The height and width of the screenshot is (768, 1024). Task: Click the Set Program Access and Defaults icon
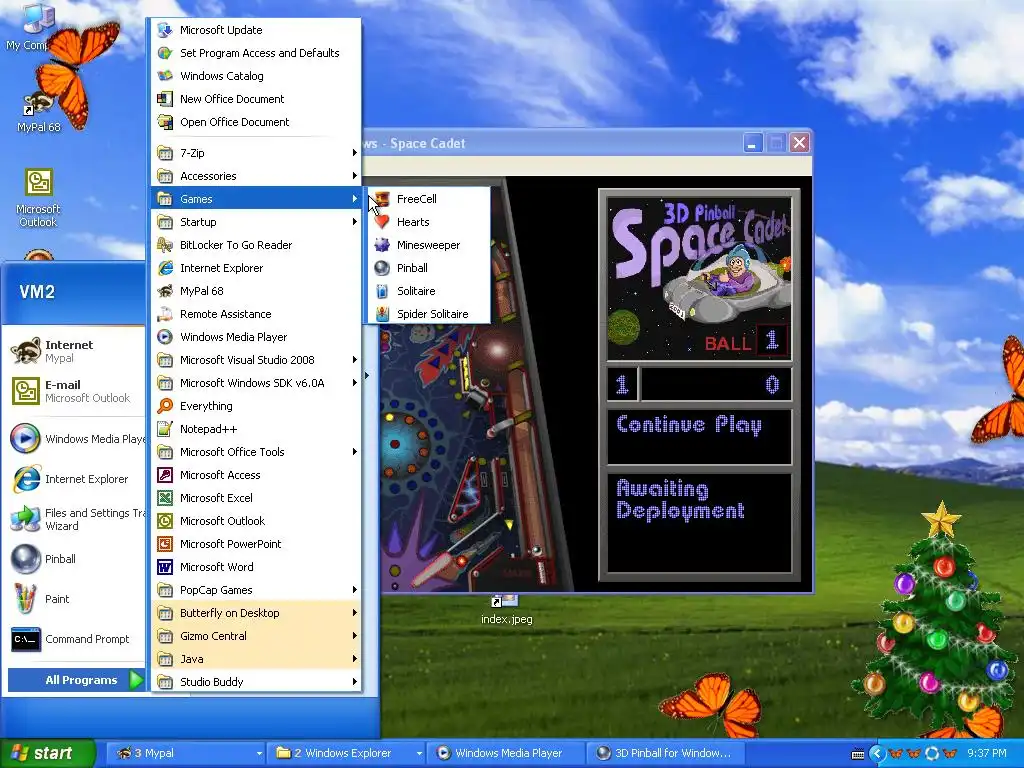[x=165, y=53]
